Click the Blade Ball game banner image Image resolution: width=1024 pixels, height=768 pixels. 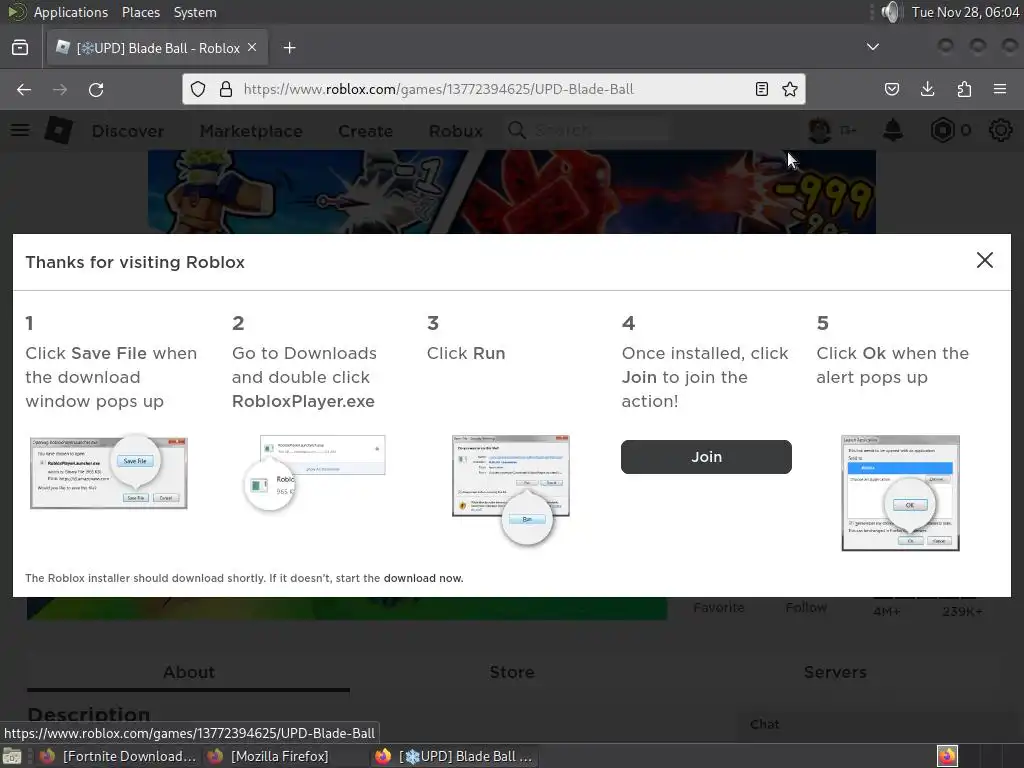[x=511, y=191]
